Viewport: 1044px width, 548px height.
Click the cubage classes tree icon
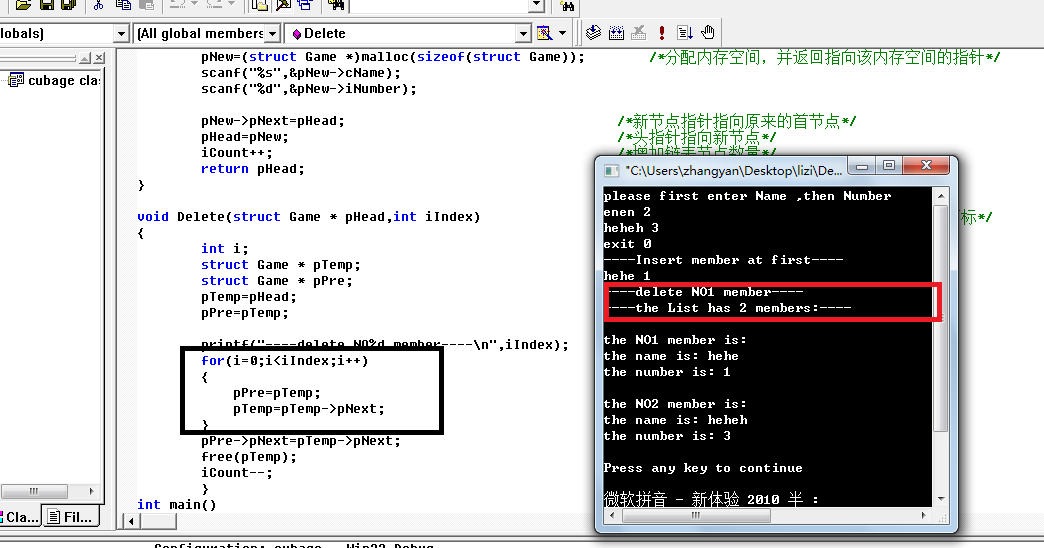17,81
